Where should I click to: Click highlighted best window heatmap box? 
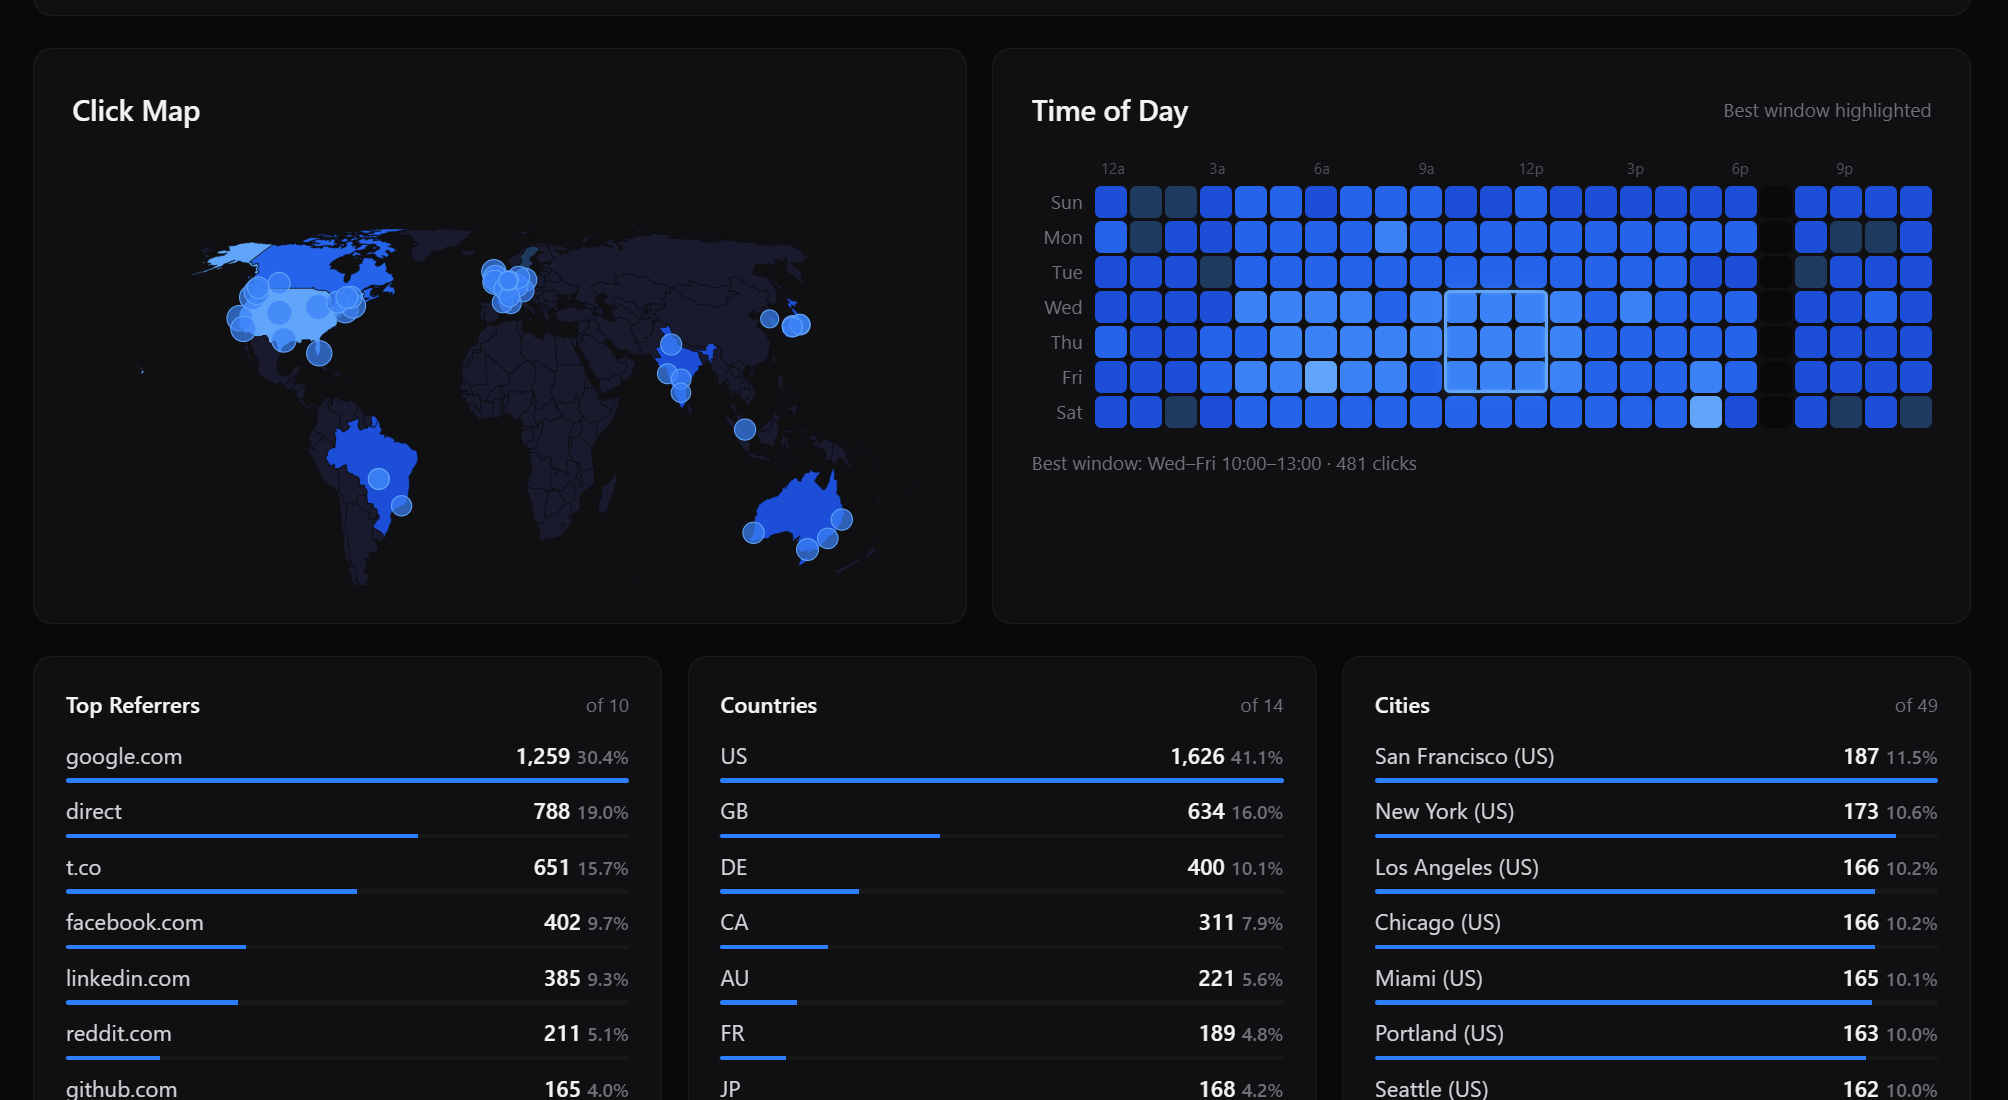pyautogui.click(x=1496, y=342)
